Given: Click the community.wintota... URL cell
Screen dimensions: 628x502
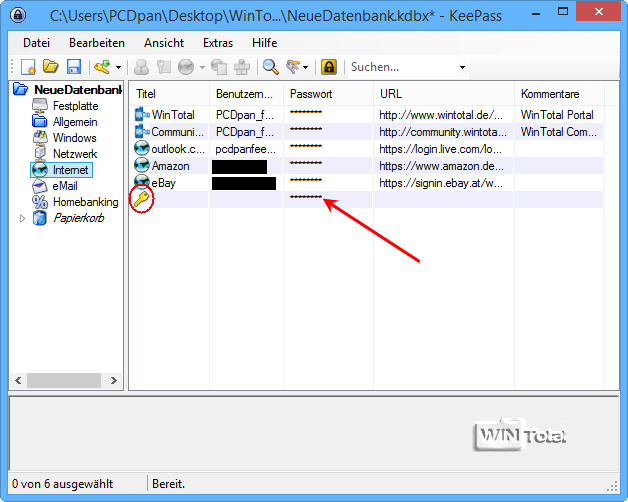Looking at the screenshot, I should [x=443, y=132].
